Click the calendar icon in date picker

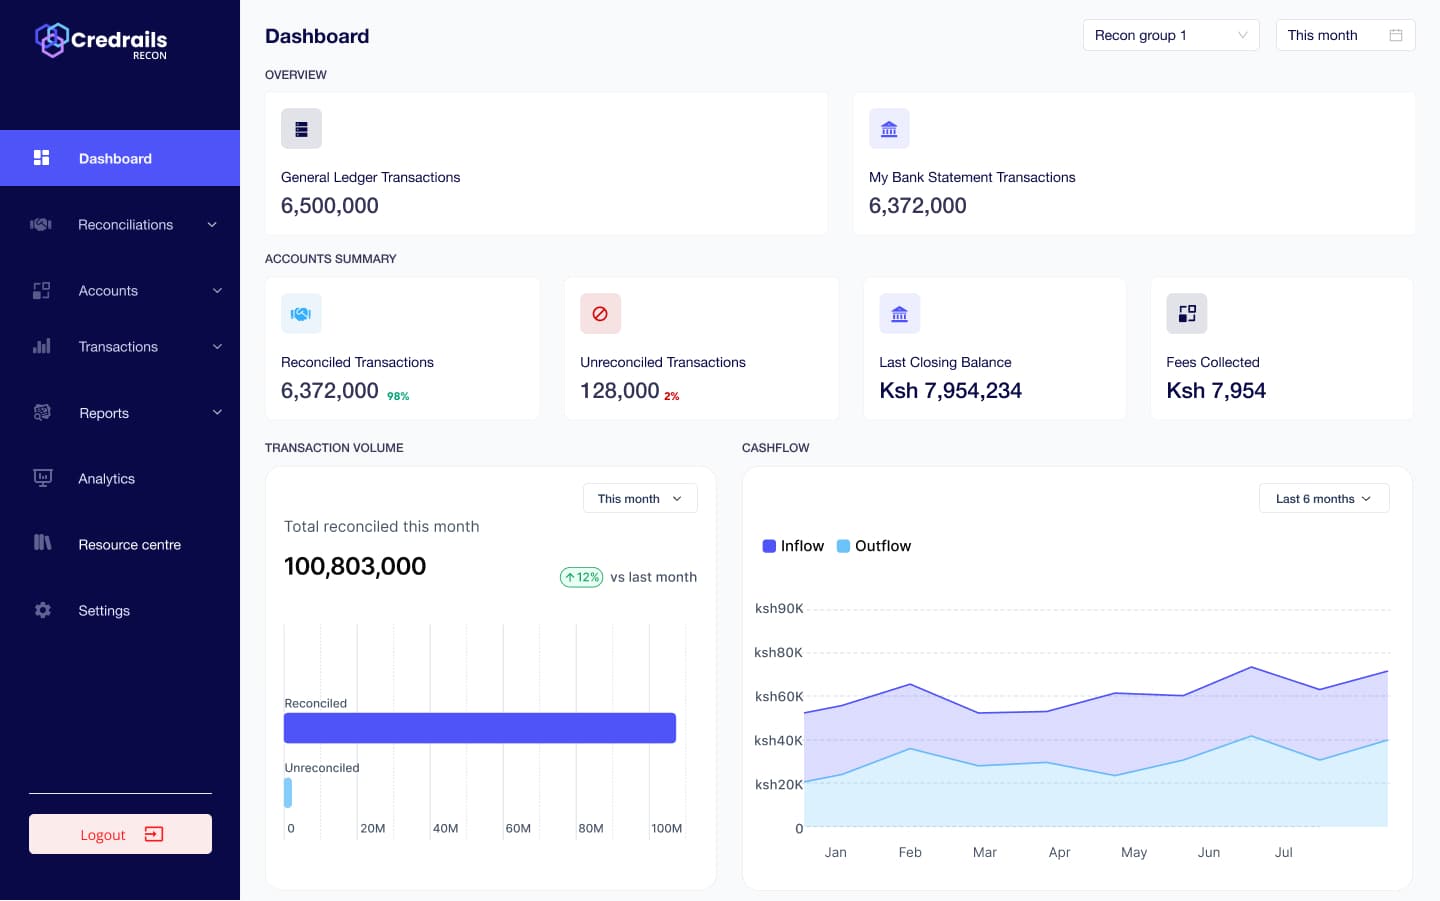(1396, 35)
